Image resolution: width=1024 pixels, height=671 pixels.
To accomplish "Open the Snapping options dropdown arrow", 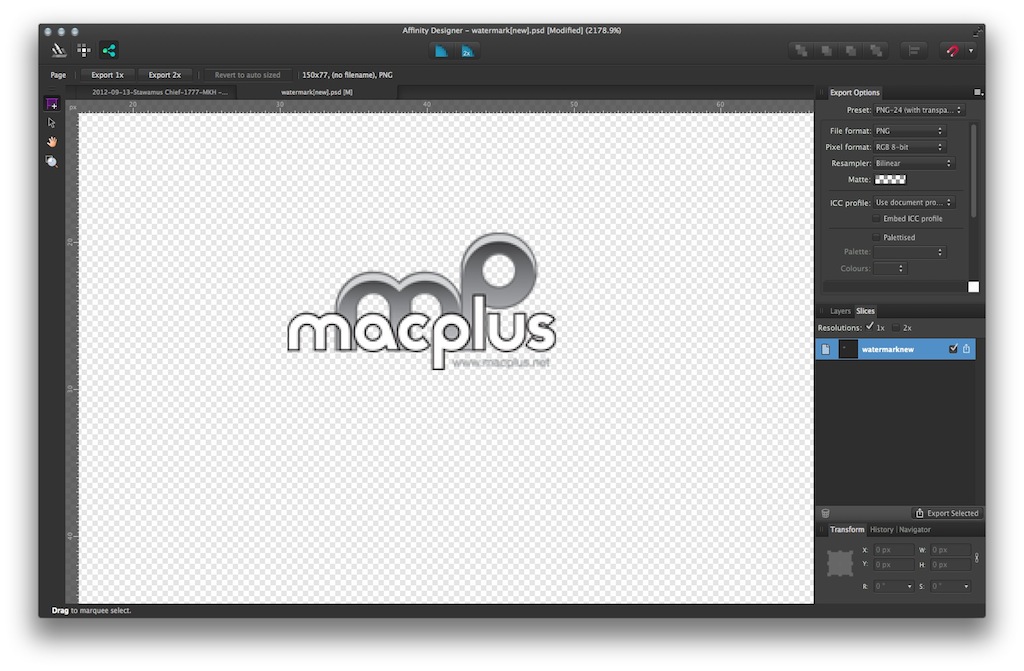I will pos(971,51).
